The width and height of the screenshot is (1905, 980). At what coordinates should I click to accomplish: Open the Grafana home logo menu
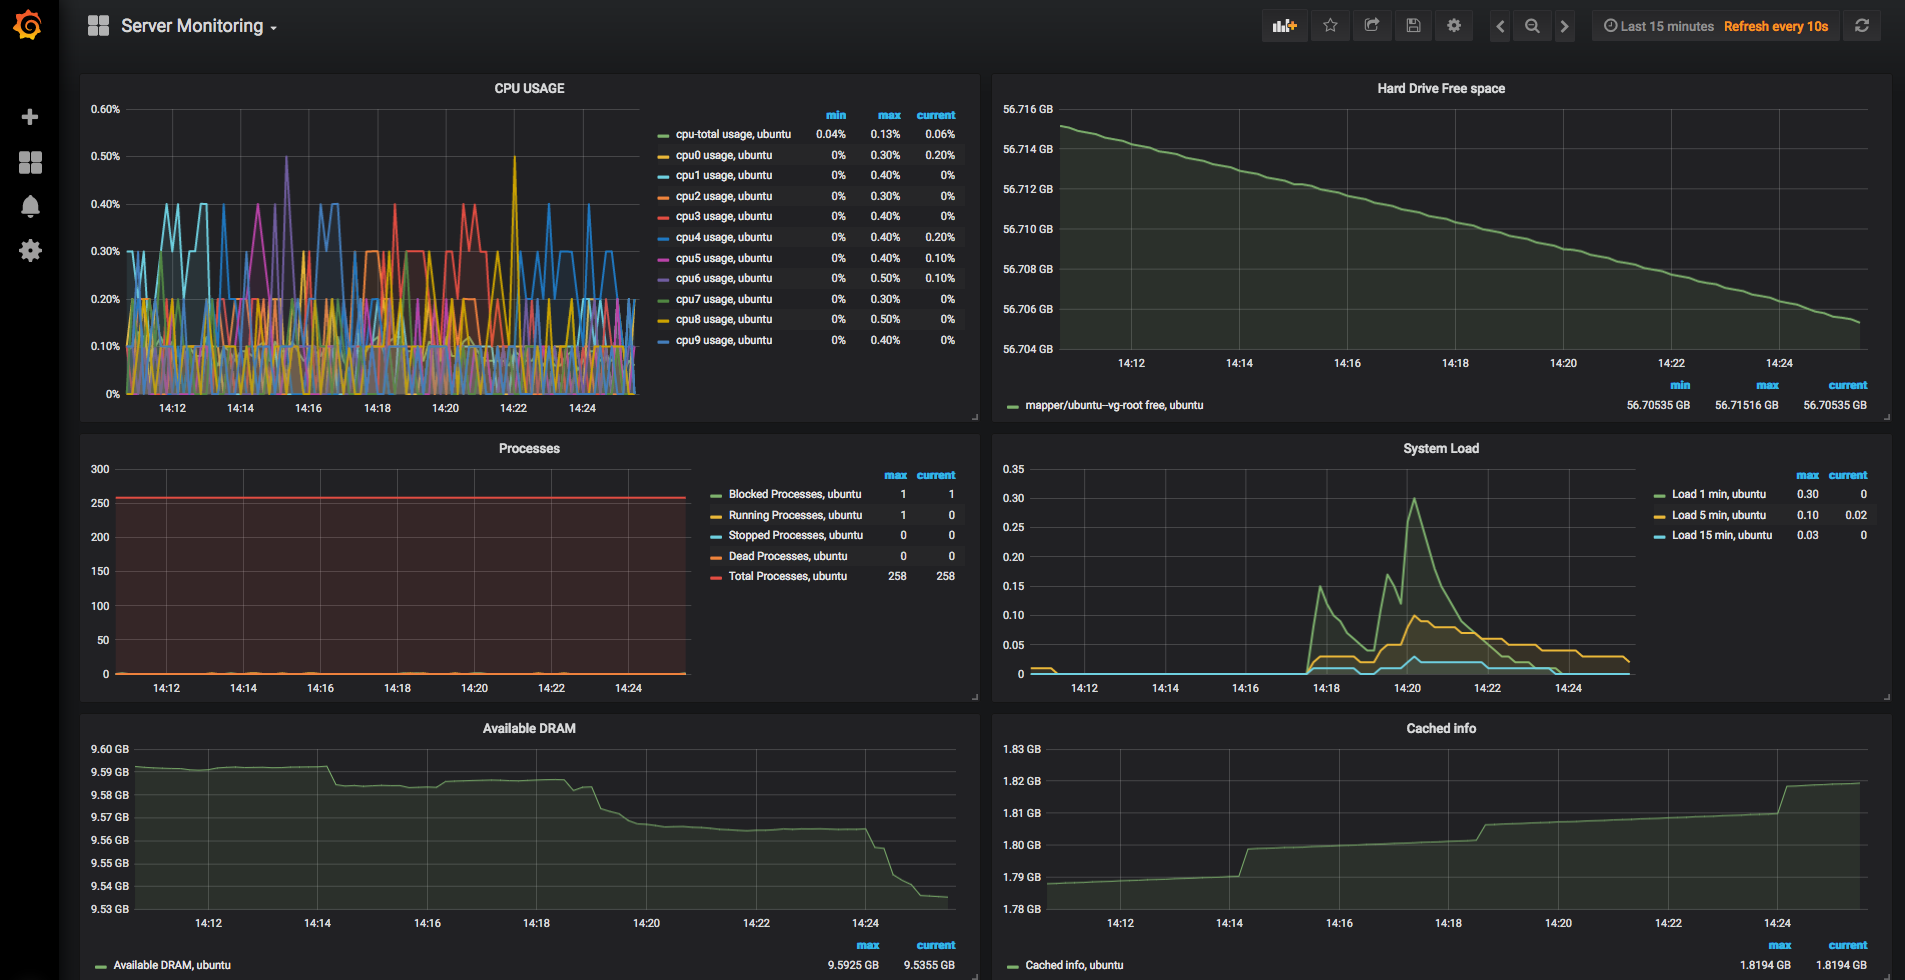point(28,25)
